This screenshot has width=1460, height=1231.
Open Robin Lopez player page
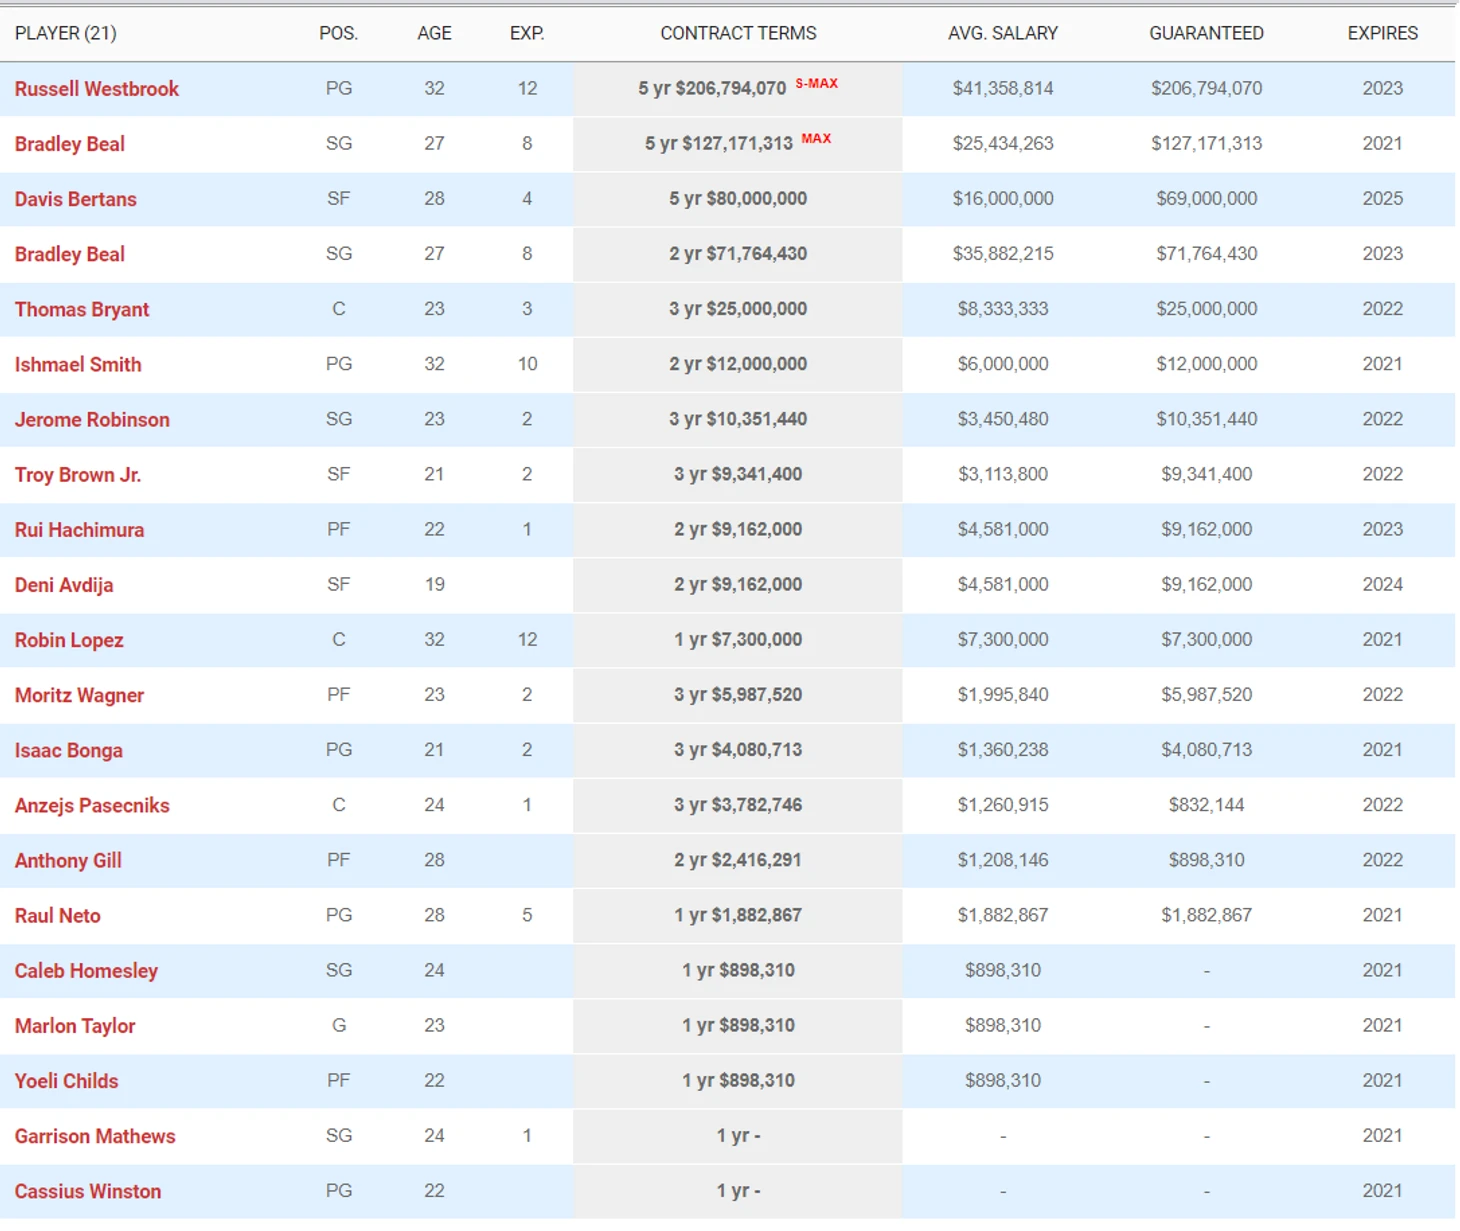(69, 640)
